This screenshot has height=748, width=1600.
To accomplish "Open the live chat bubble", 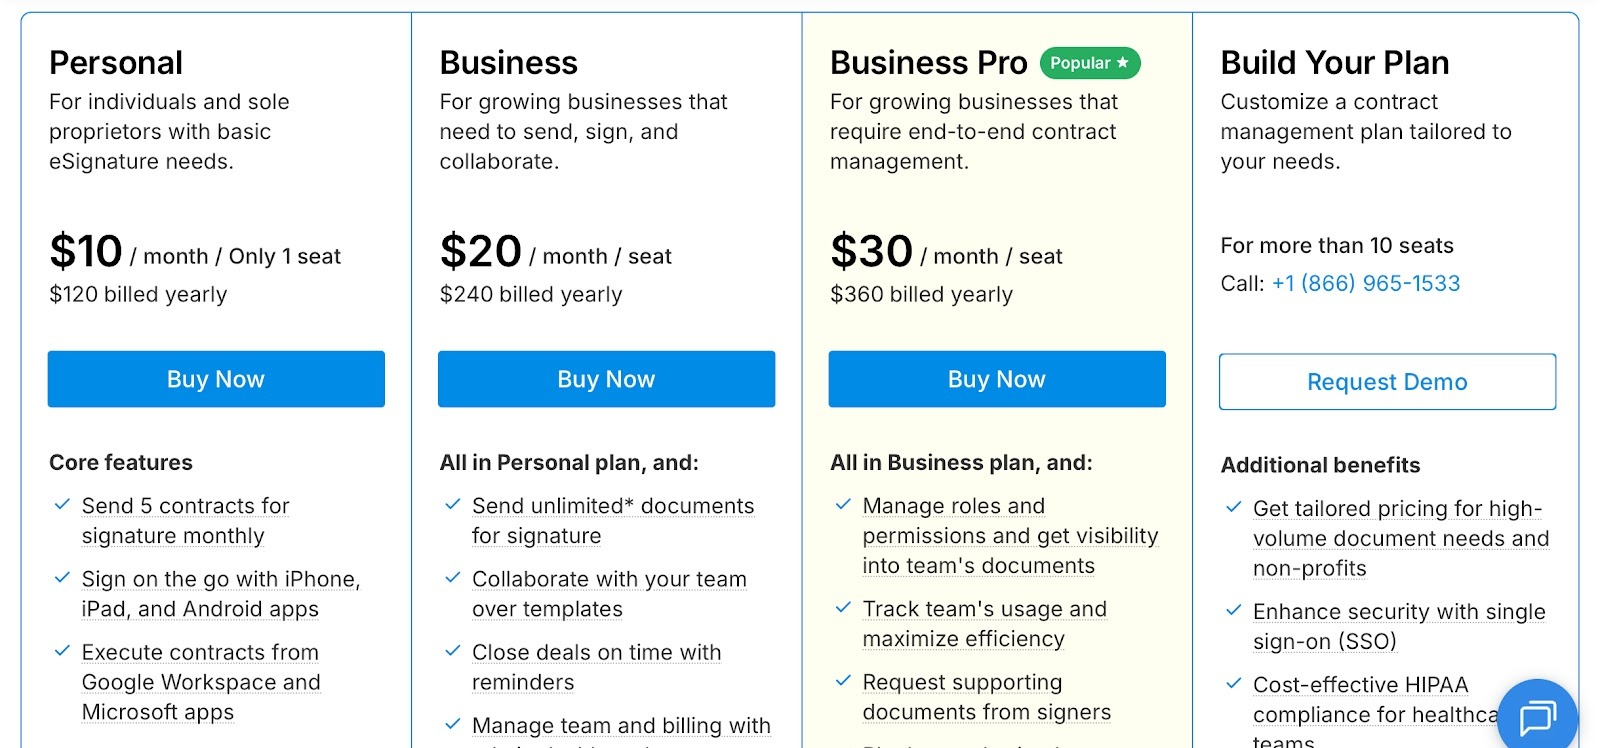I will pos(1537,716).
